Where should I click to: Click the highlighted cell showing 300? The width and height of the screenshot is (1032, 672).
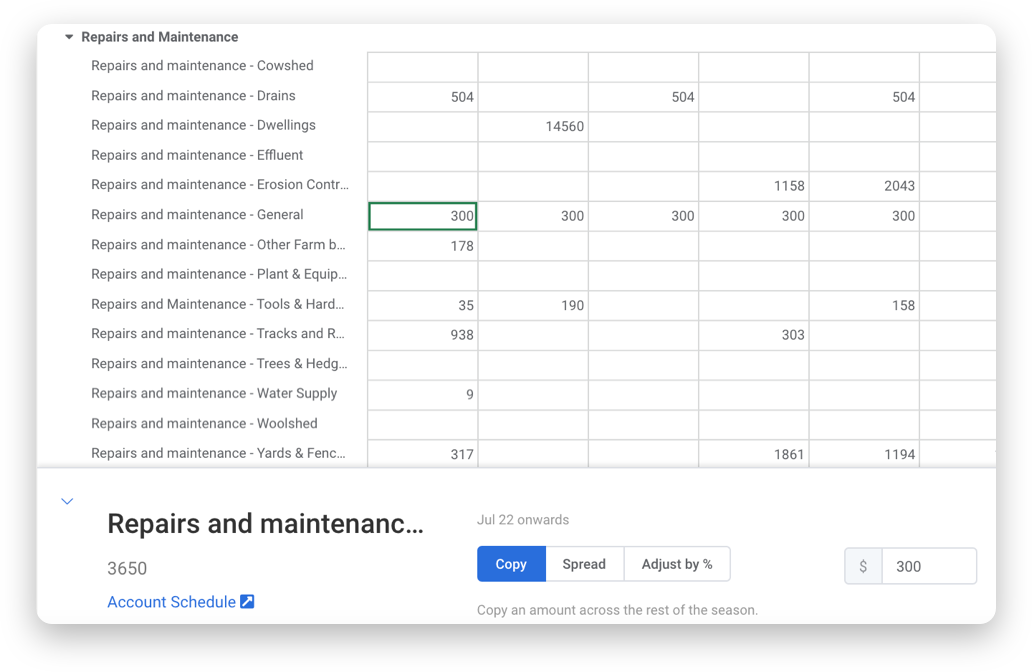point(422,215)
